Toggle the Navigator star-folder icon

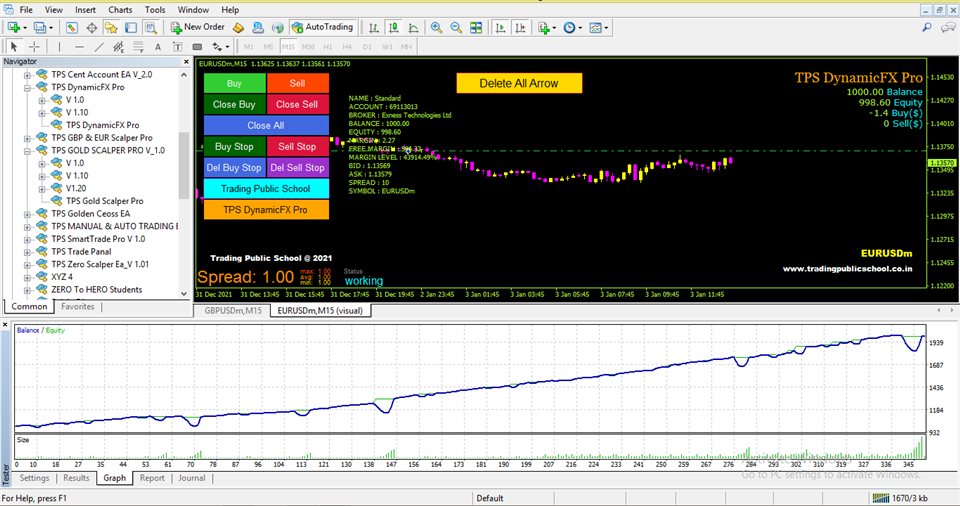[111, 28]
